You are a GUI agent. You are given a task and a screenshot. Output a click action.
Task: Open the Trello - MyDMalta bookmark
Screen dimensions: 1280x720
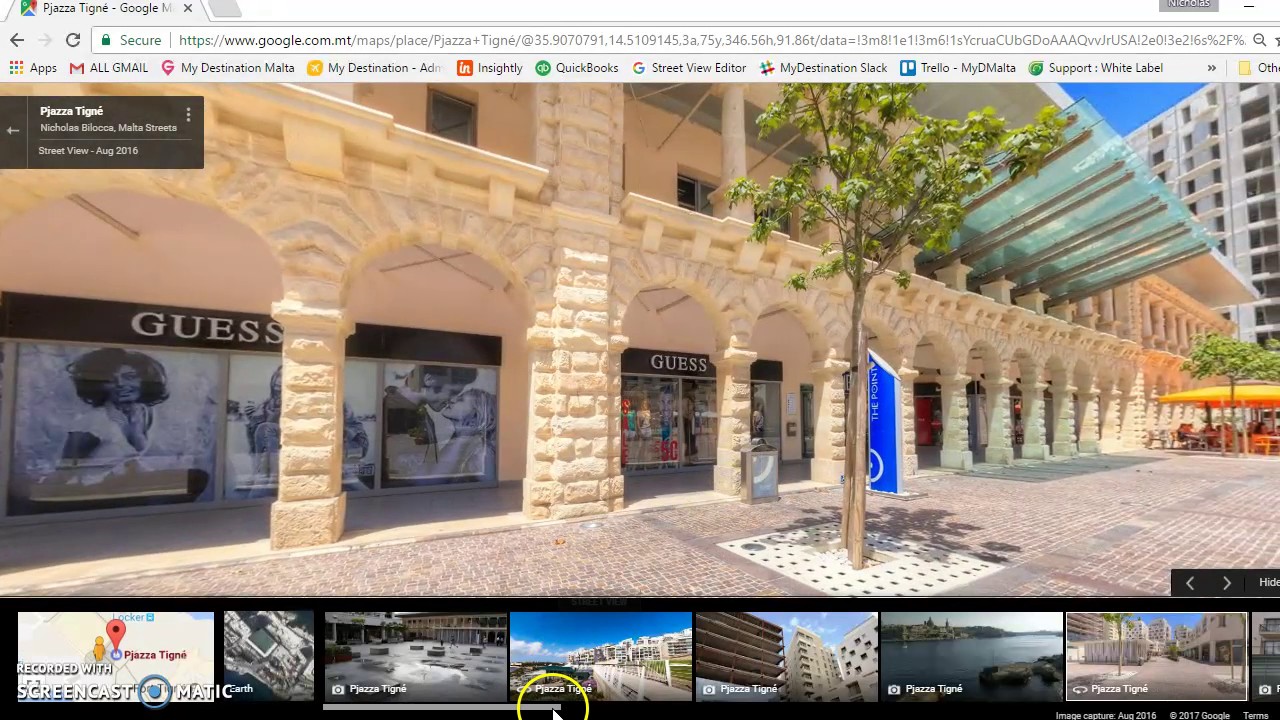(x=958, y=68)
